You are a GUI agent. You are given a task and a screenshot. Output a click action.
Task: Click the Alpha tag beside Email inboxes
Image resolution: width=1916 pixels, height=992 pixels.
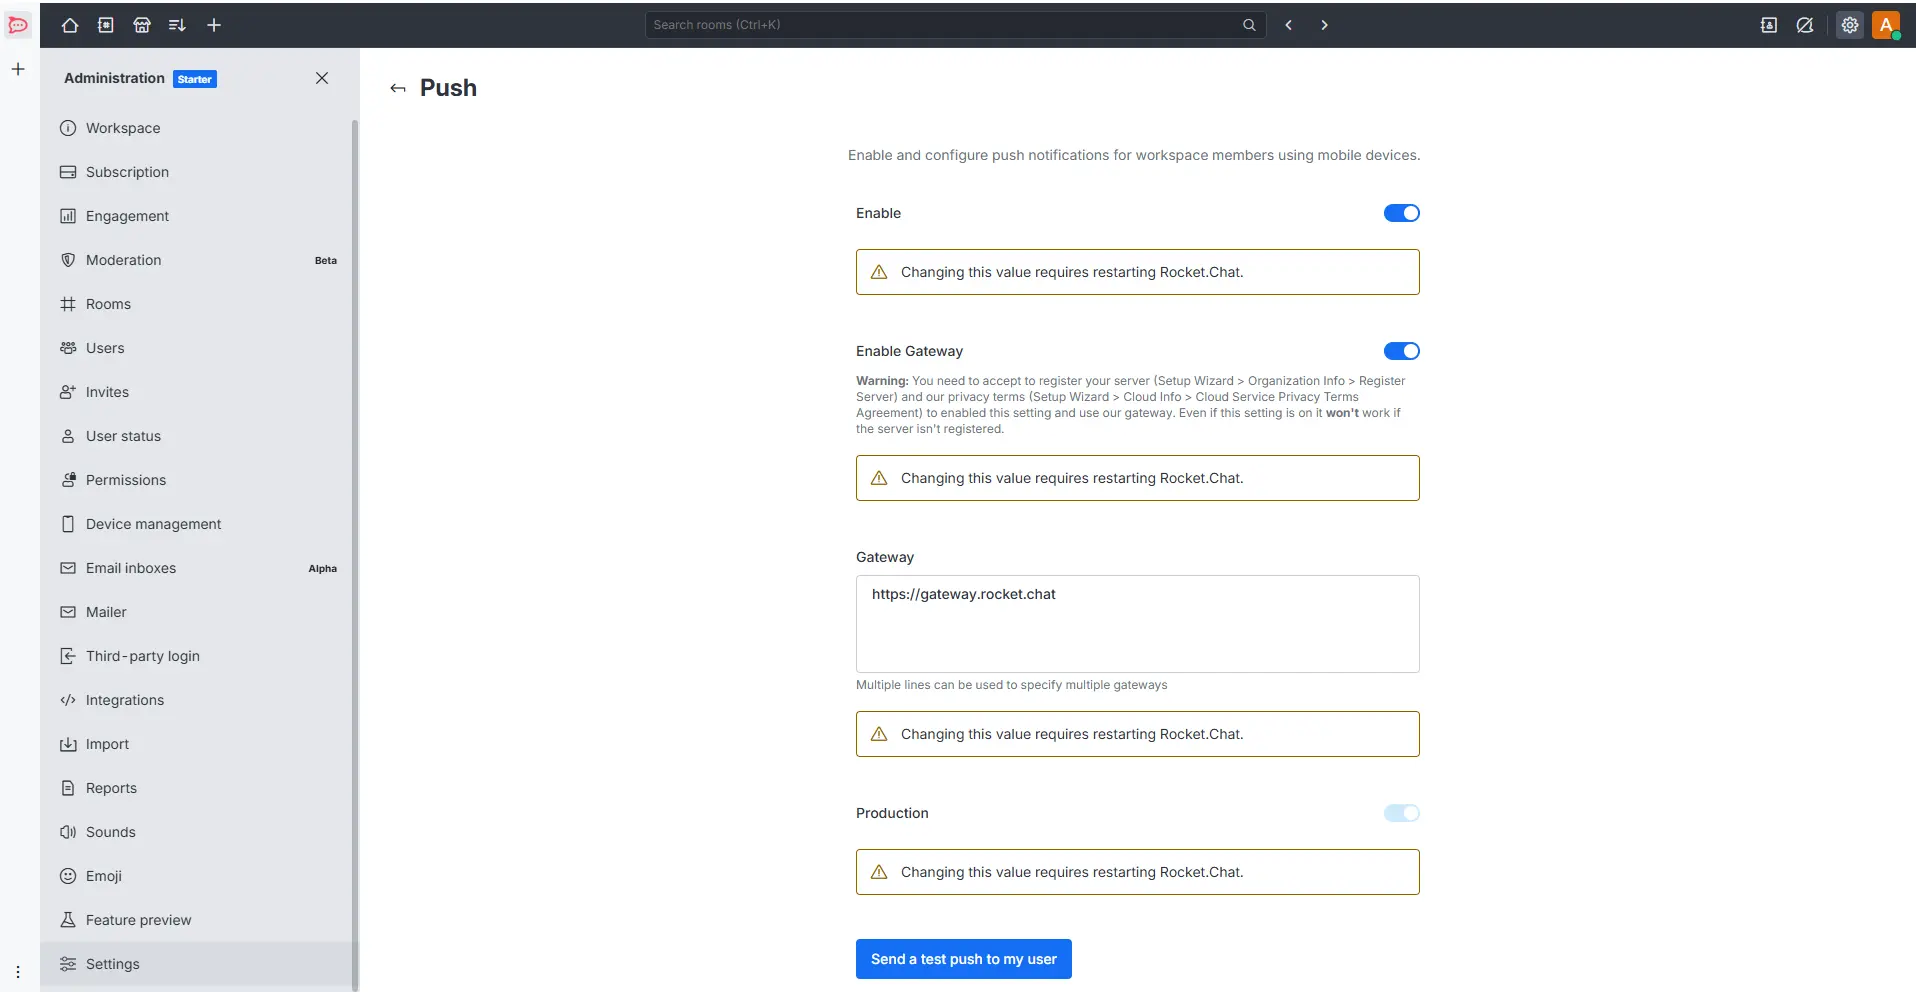click(322, 568)
